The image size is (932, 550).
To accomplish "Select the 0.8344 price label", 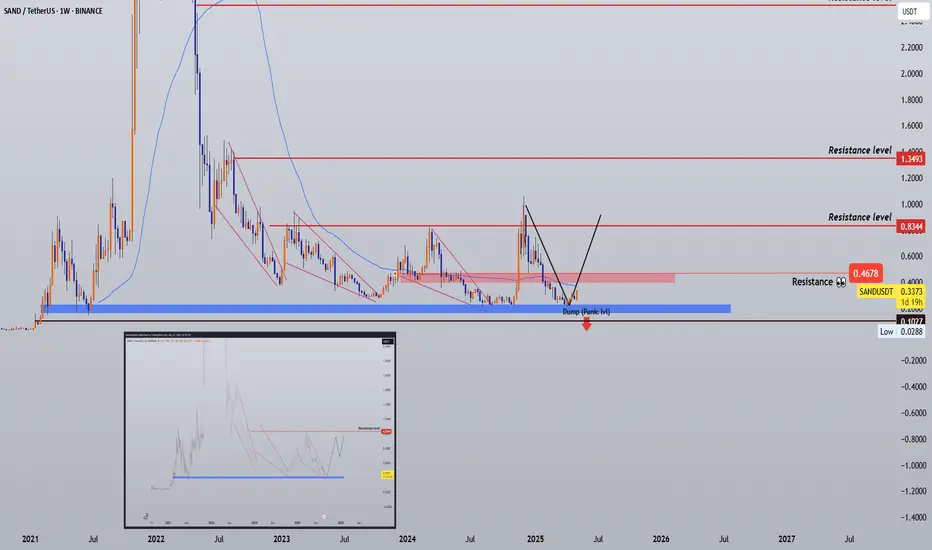I will [911, 227].
